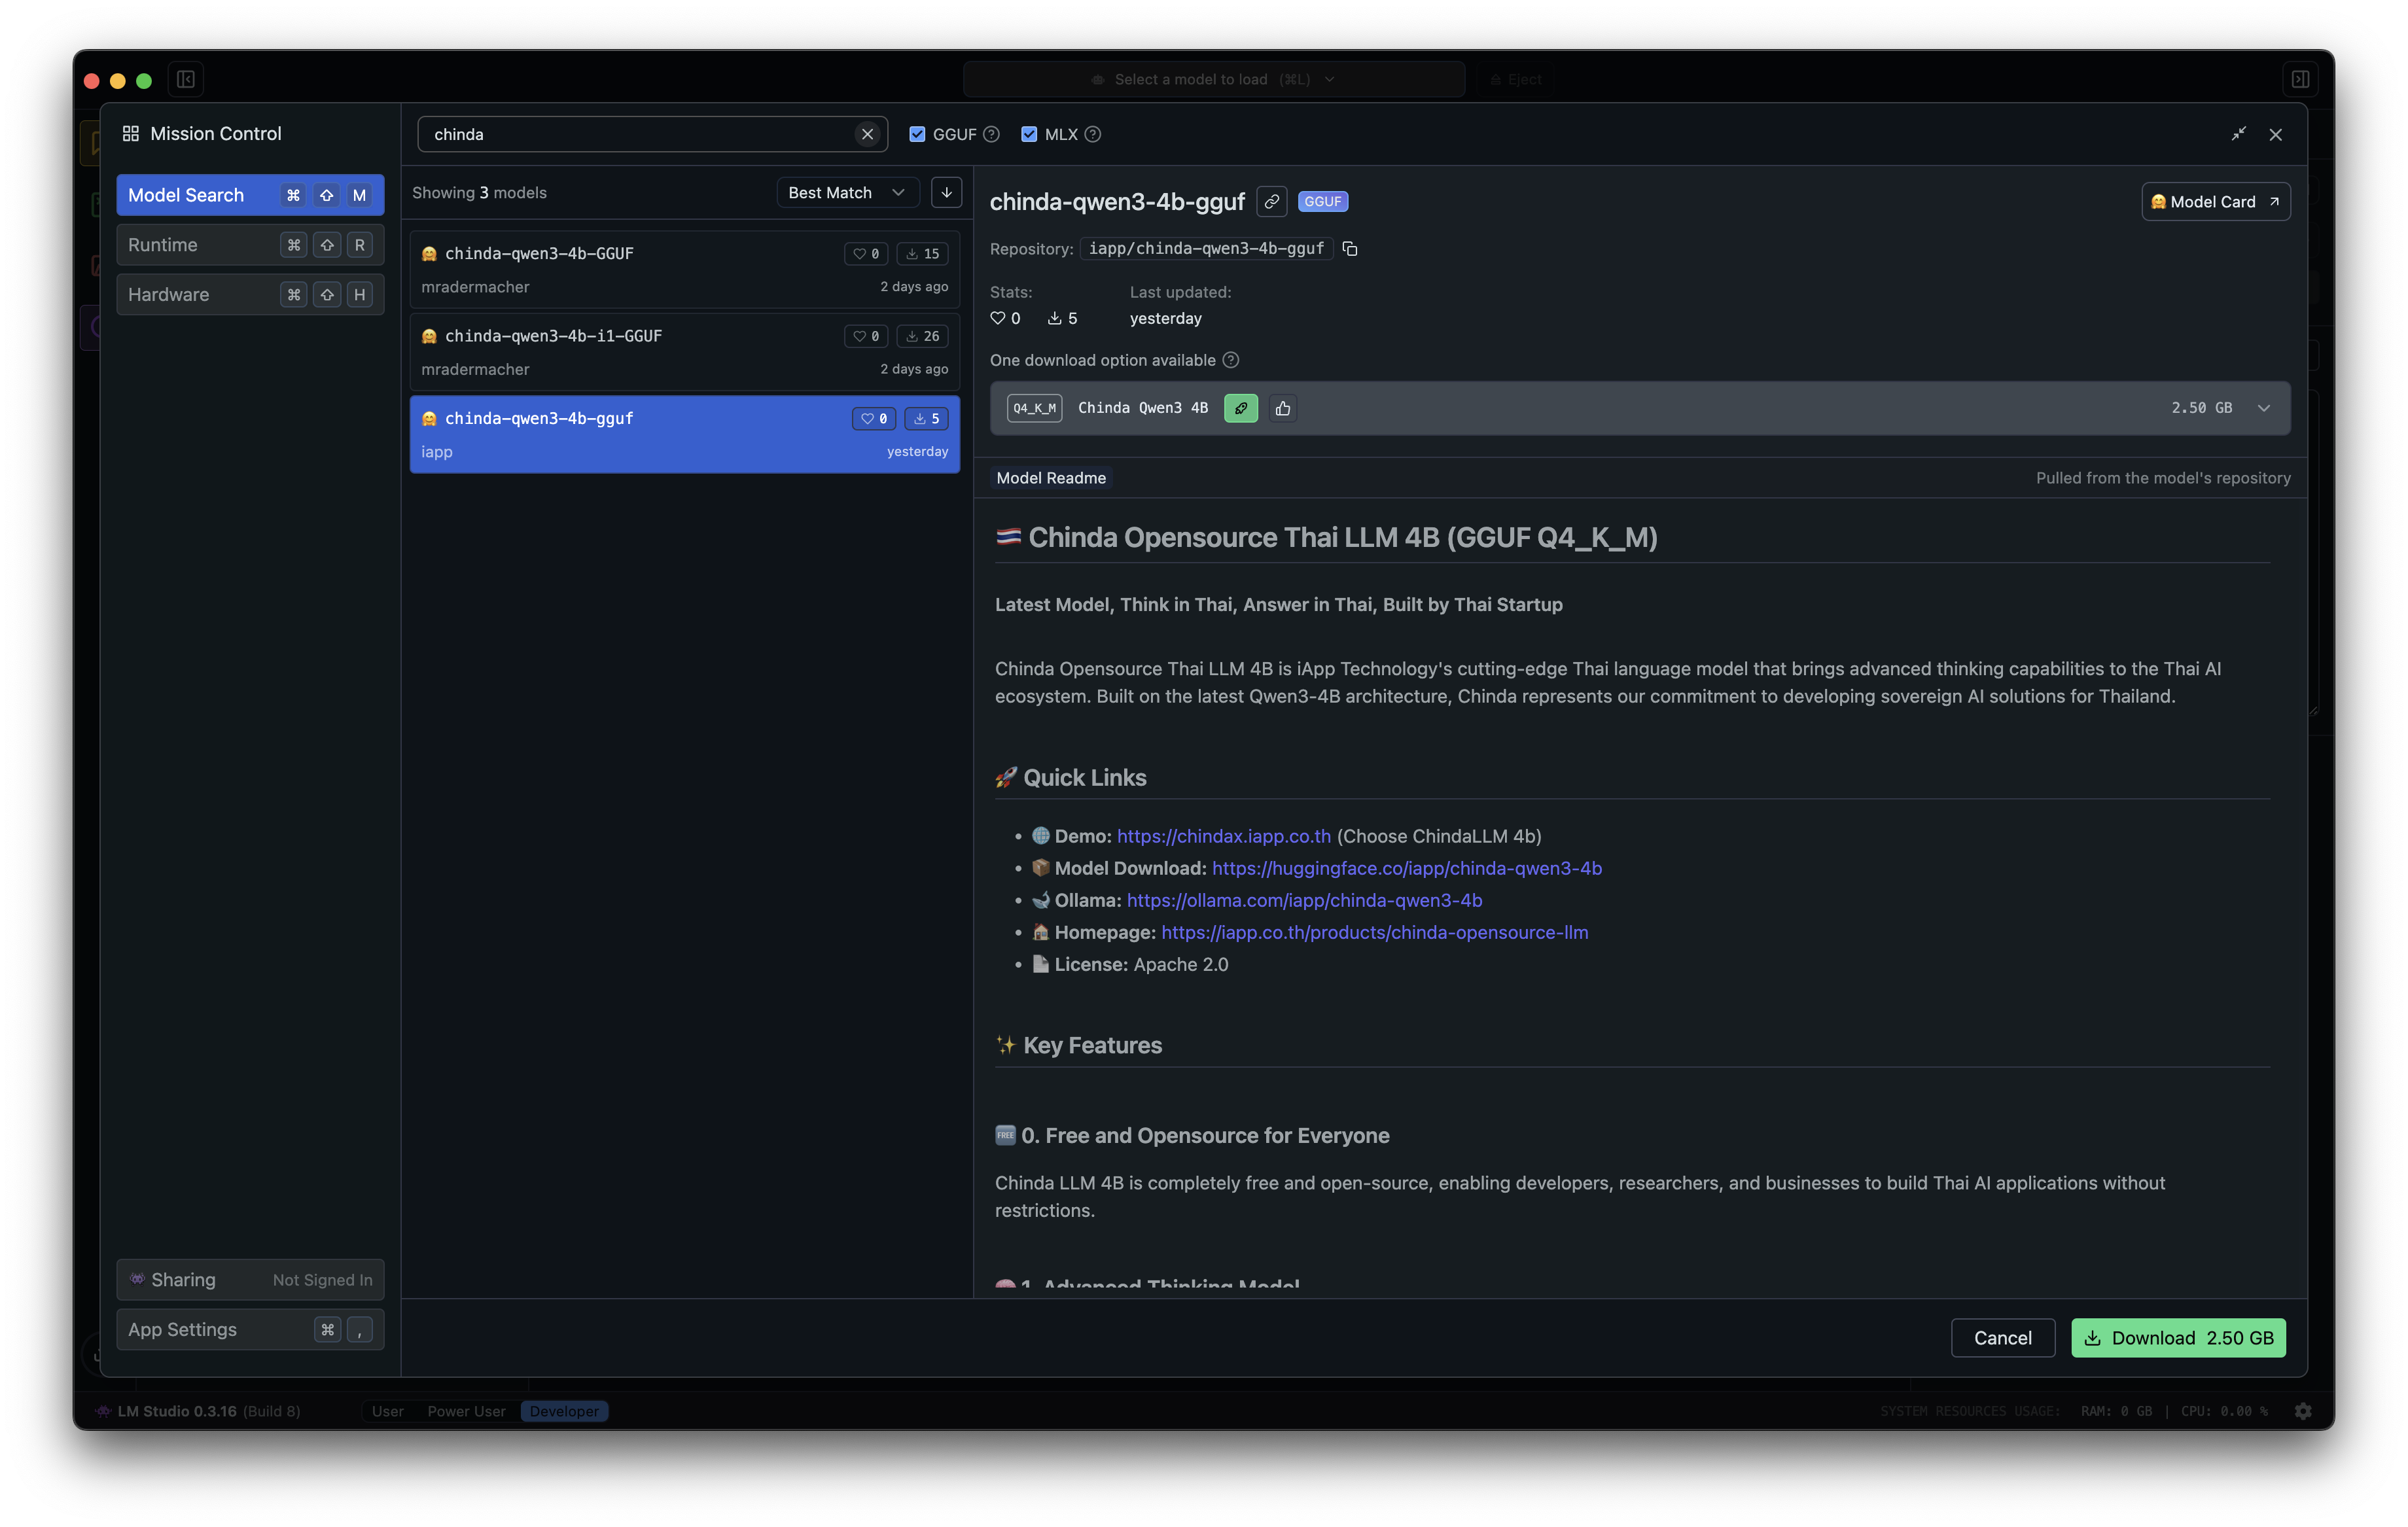
Task: Open the Best Match sort dropdown
Action: pos(846,192)
